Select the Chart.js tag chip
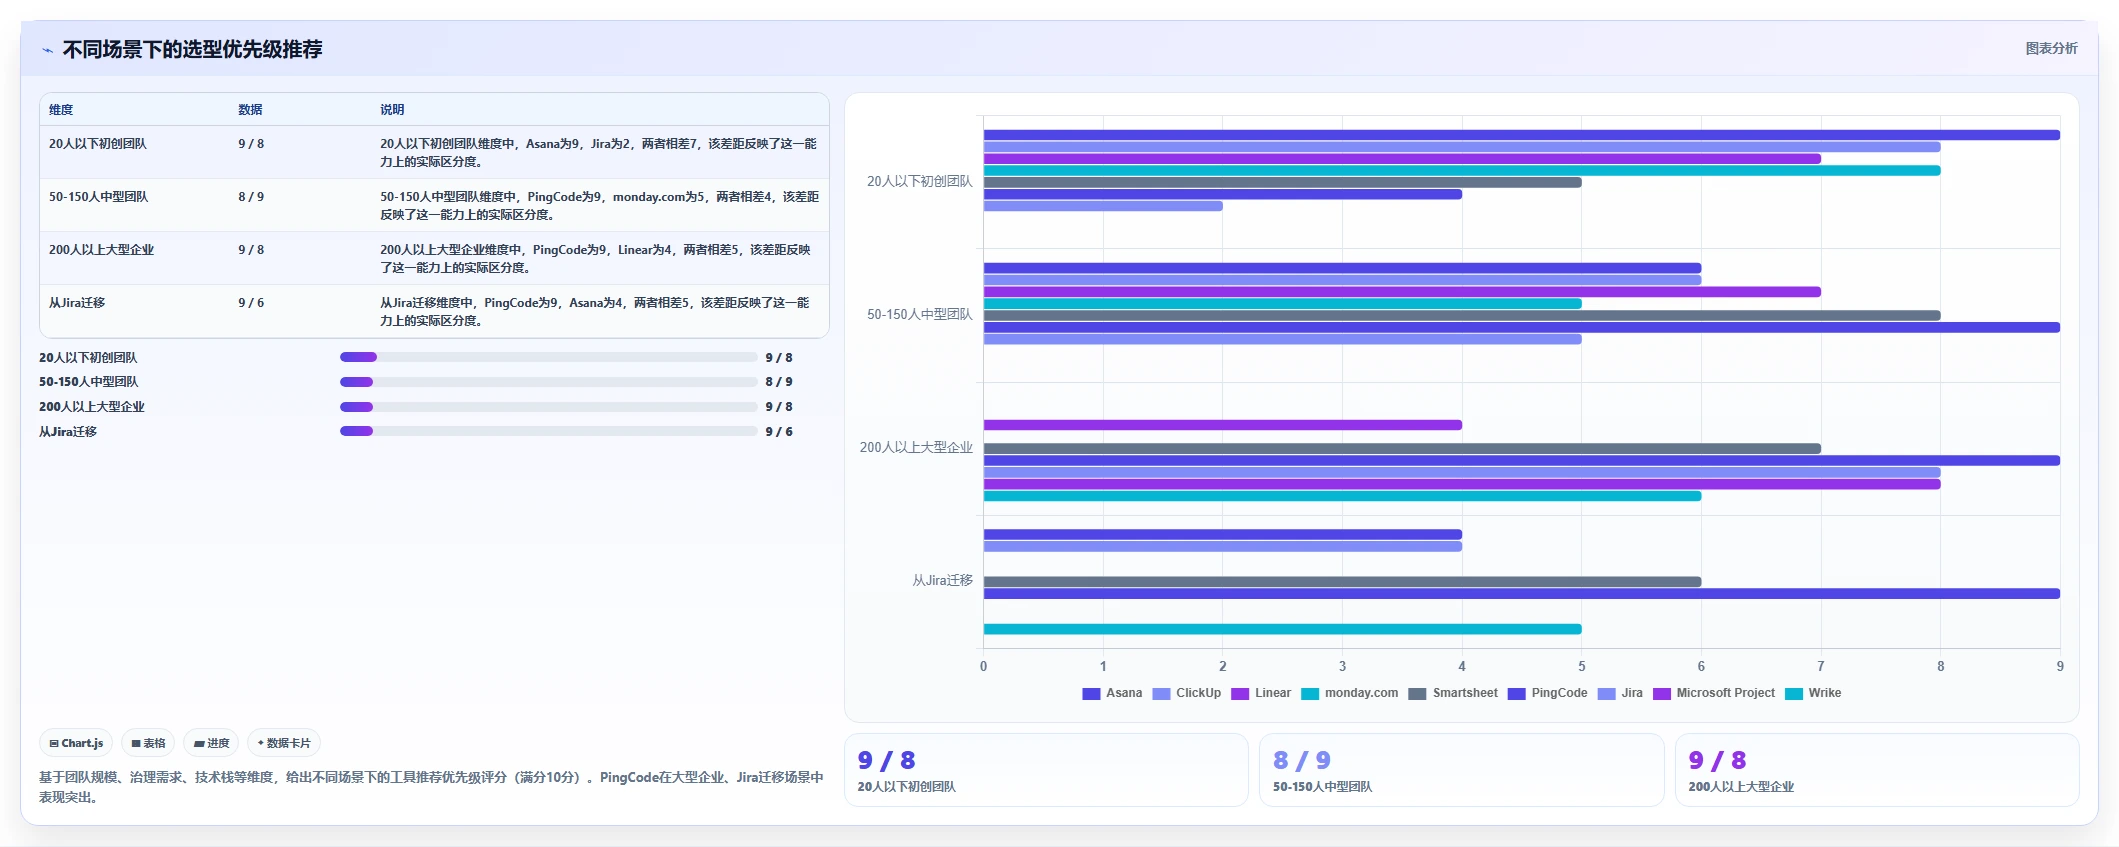 click(76, 743)
